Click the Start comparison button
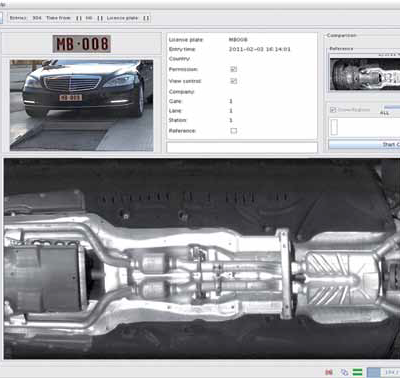This screenshot has height=378, width=400. (364, 144)
